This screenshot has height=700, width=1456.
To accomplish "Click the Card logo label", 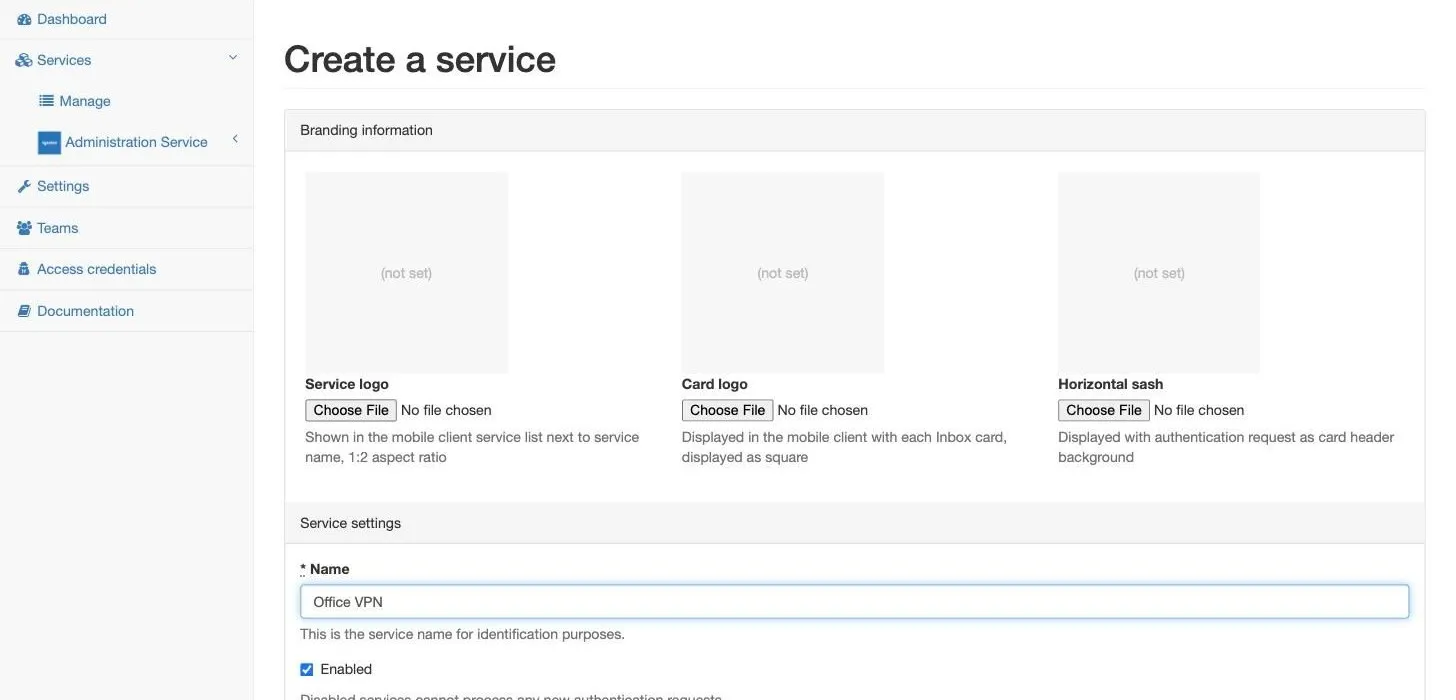I will coord(715,384).
